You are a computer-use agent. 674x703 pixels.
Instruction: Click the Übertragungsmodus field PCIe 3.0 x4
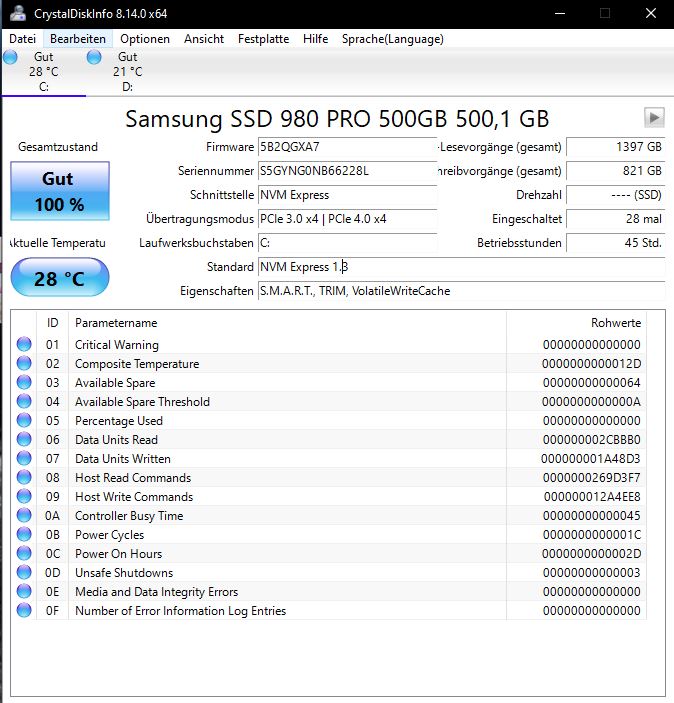[x=348, y=219]
